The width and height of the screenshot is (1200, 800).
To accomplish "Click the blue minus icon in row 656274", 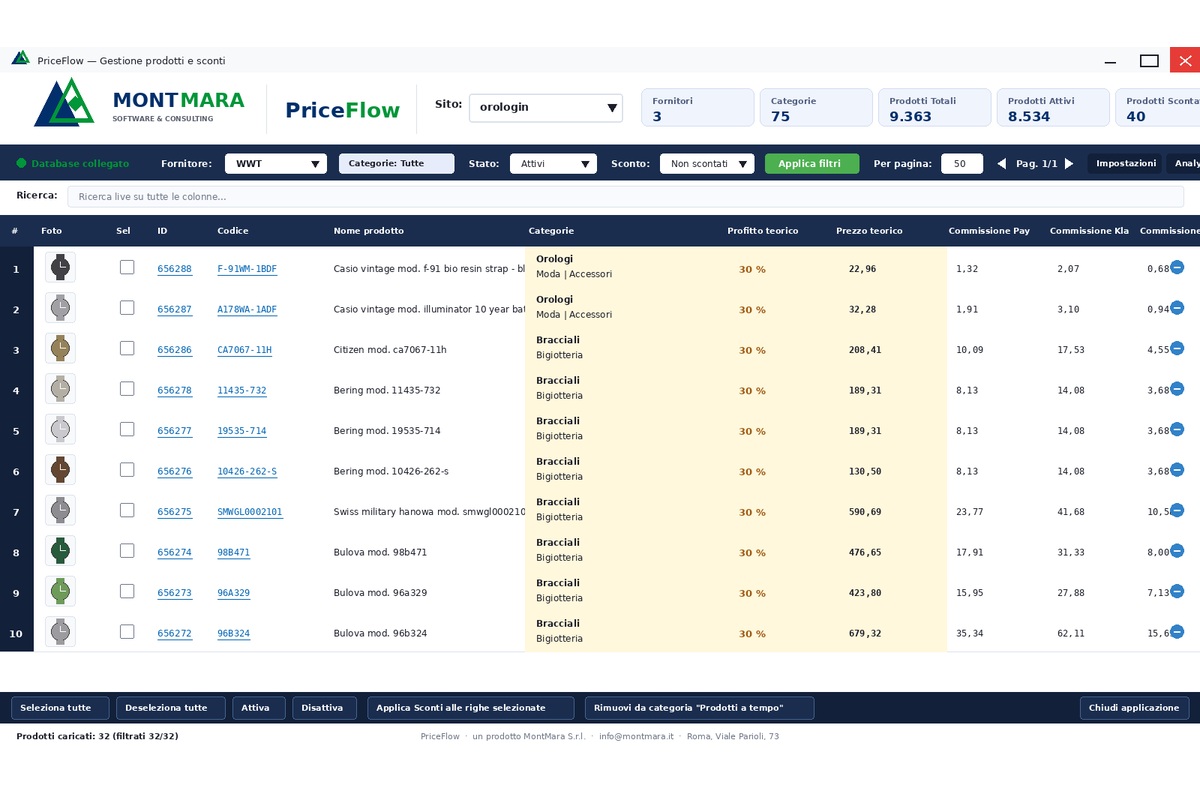I will click(x=1177, y=551).
